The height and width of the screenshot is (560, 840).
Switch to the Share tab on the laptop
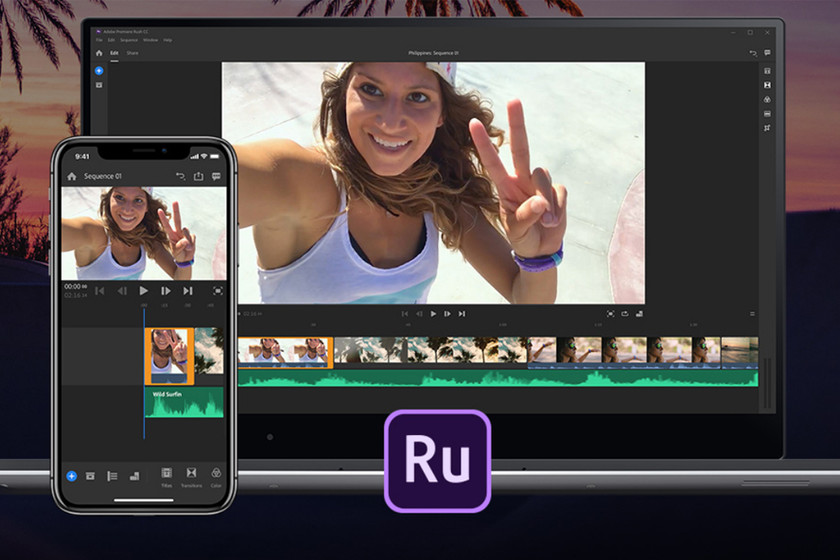coord(132,53)
